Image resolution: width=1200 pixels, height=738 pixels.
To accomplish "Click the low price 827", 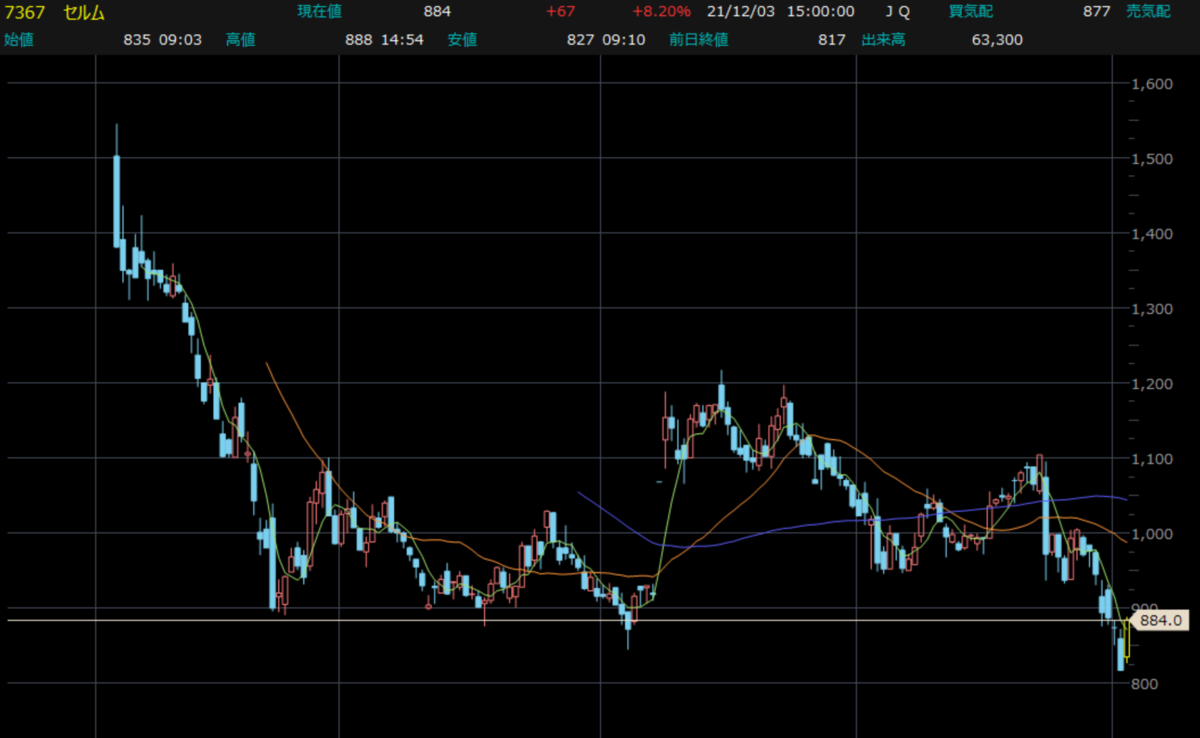I will point(580,40).
